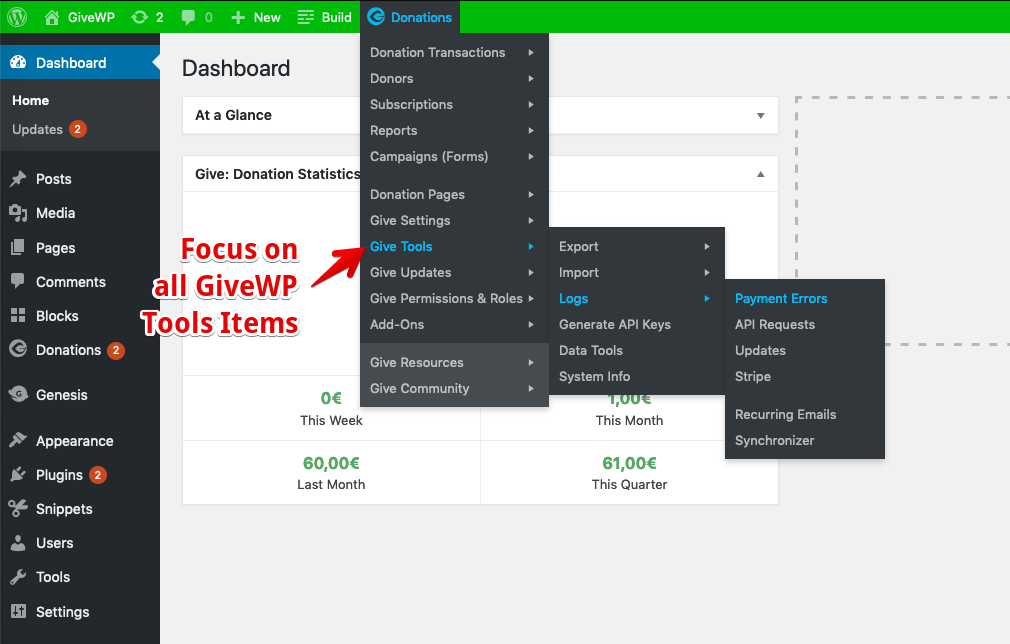
Task: Click the Home link under Dashboard
Action: 30,100
